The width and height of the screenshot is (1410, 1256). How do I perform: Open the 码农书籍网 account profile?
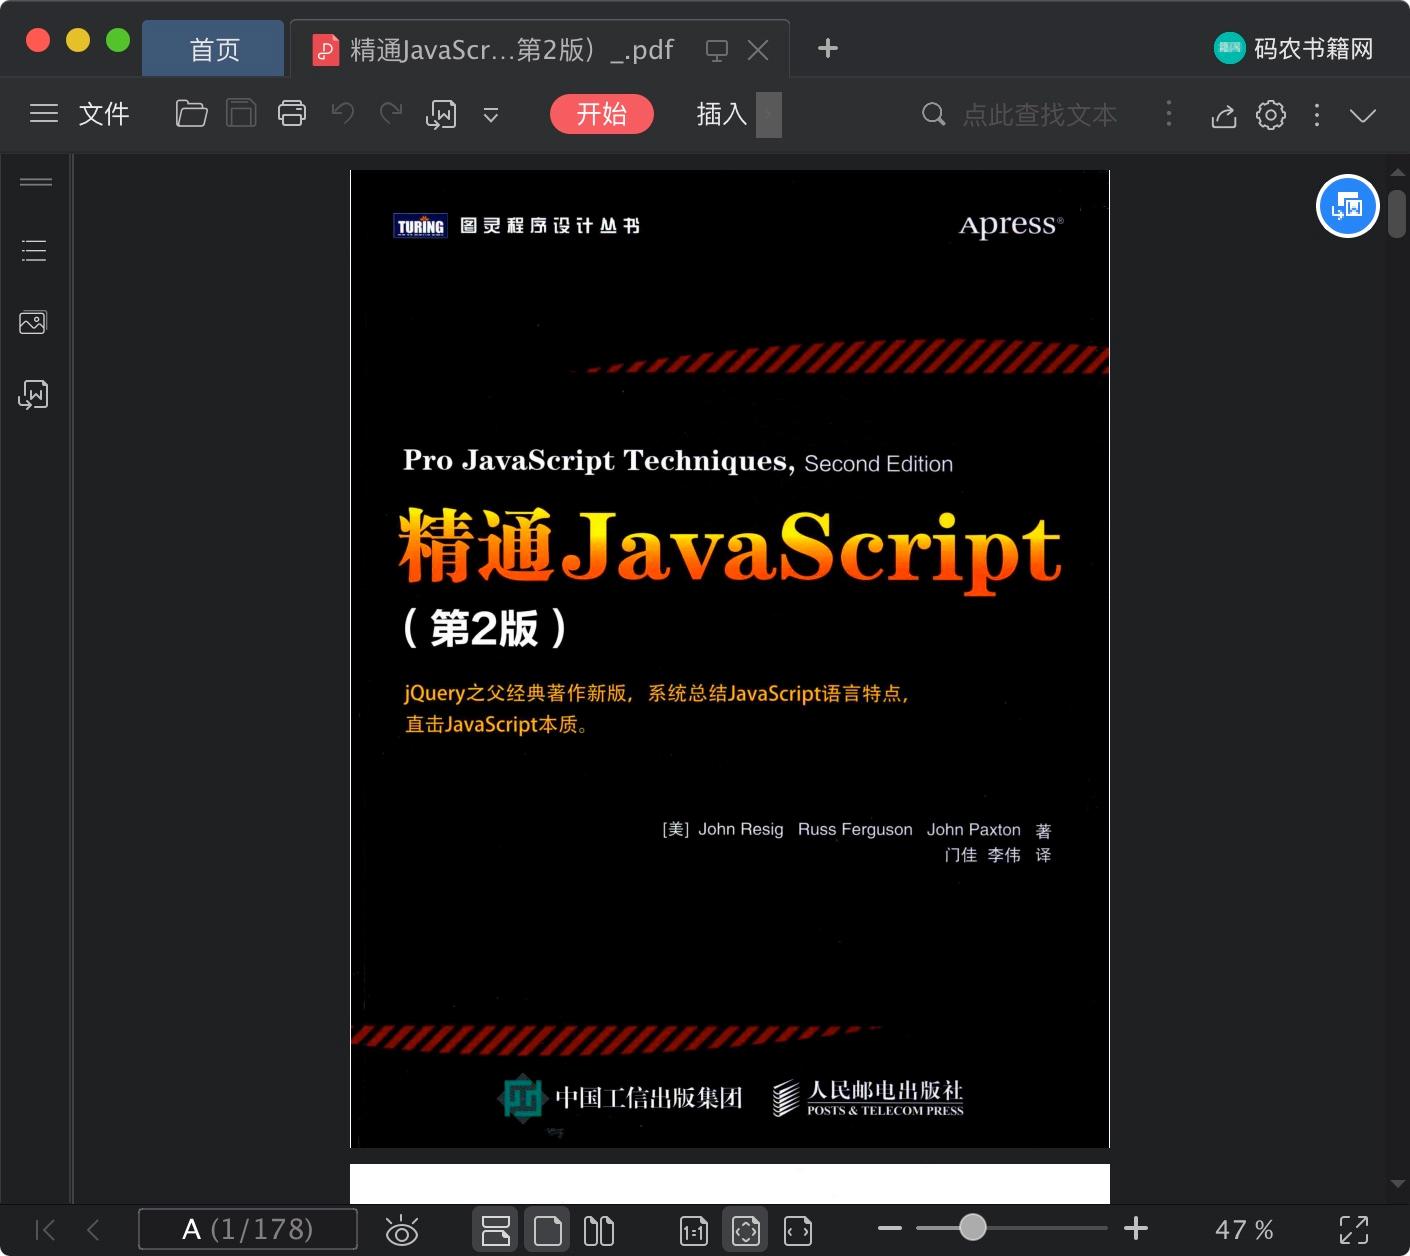[x=1293, y=48]
